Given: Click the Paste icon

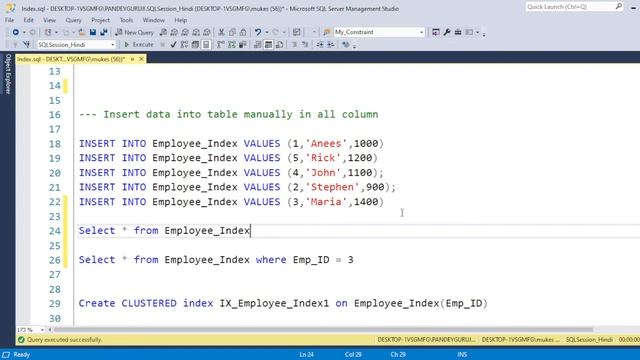Looking at the screenshot, I should (243, 32).
